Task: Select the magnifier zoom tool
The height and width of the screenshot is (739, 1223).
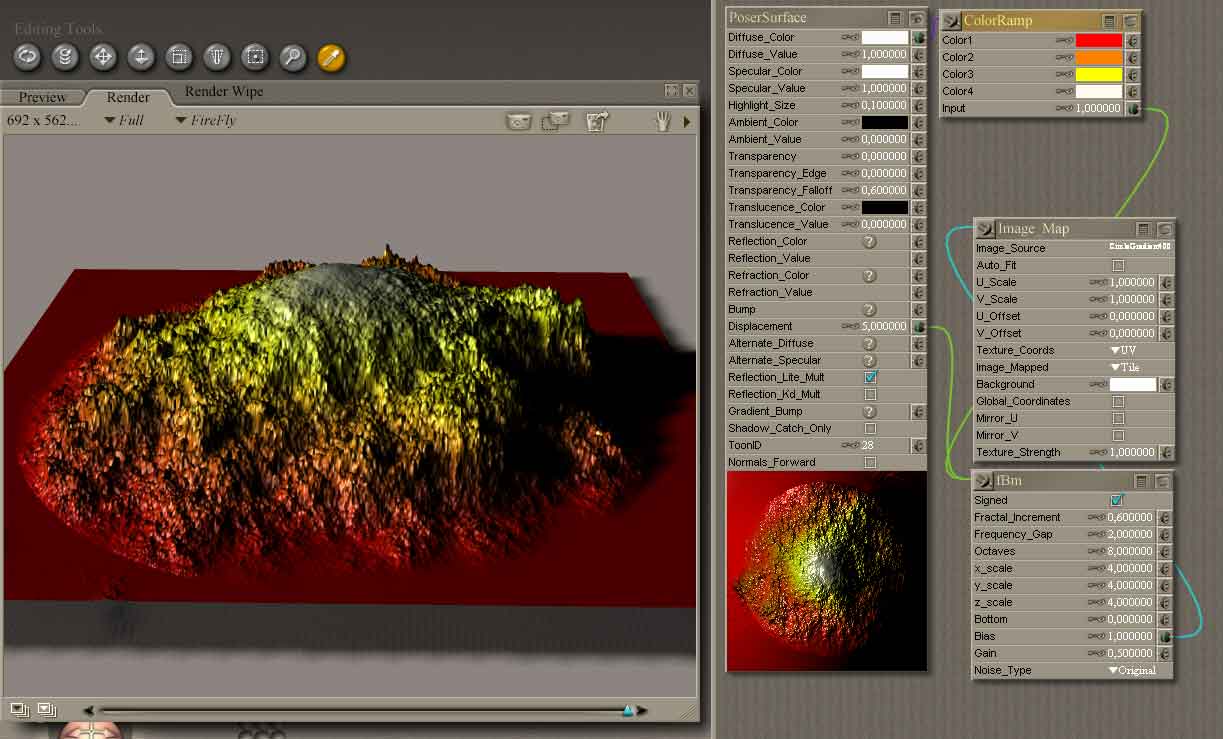Action: pos(292,57)
